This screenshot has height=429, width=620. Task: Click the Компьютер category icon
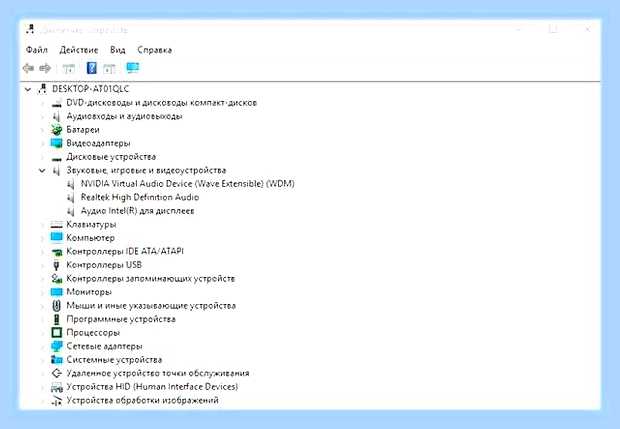pyautogui.click(x=57, y=237)
